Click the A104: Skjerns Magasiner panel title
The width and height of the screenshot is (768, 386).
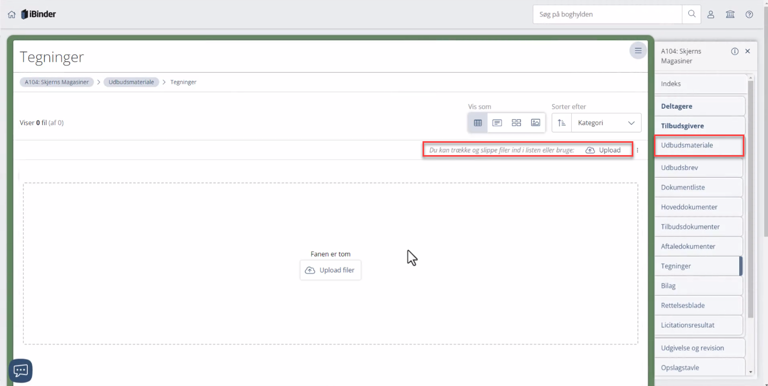pos(681,56)
